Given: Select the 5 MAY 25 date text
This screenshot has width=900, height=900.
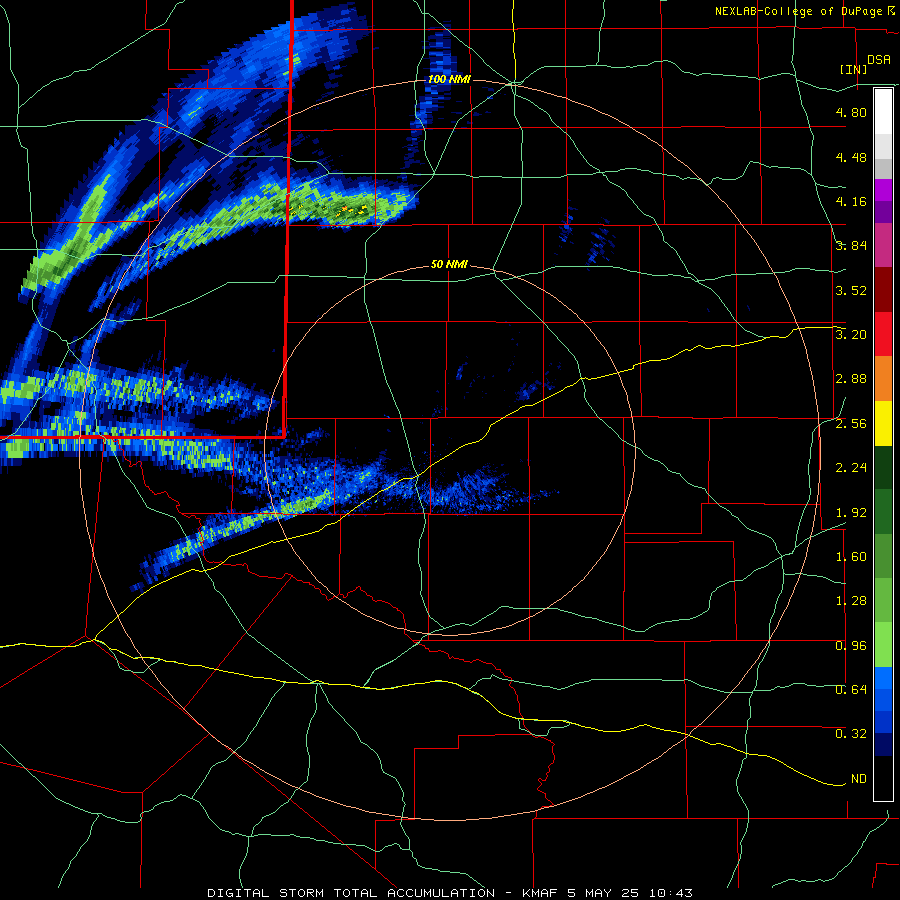Looking at the screenshot, I should [x=602, y=893].
